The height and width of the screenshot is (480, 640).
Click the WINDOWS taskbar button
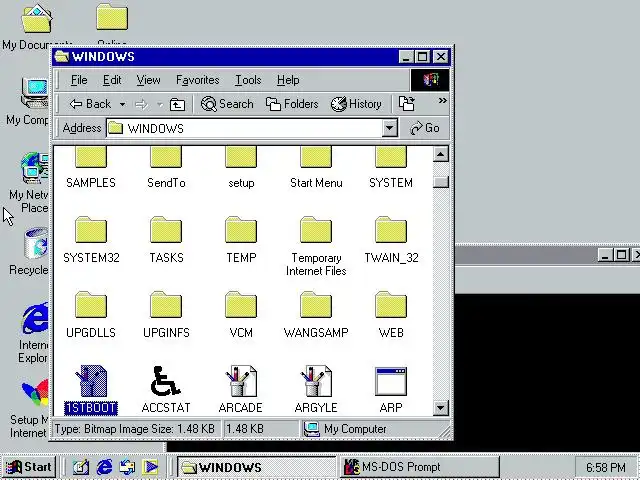point(256,467)
